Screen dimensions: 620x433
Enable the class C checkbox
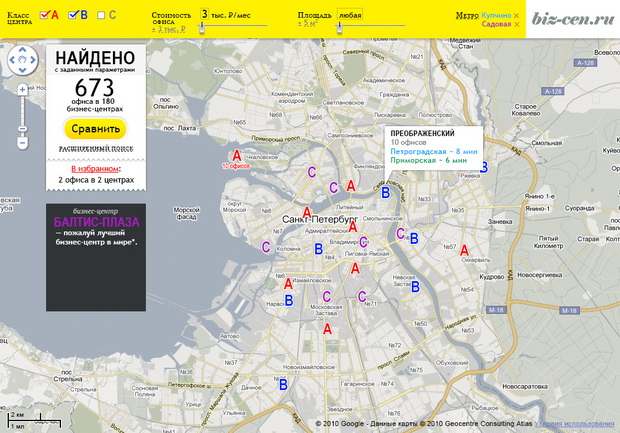click(101, 15)
